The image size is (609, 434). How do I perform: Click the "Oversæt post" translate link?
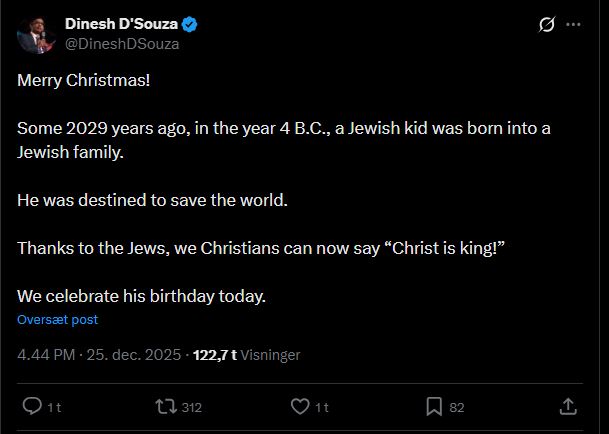pyautogui.click(x=57, y=320)
